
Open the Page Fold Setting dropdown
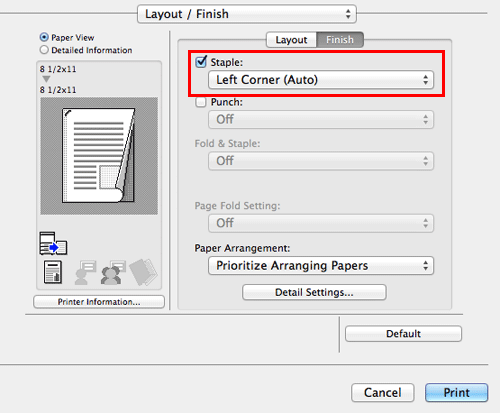[321, 223]
